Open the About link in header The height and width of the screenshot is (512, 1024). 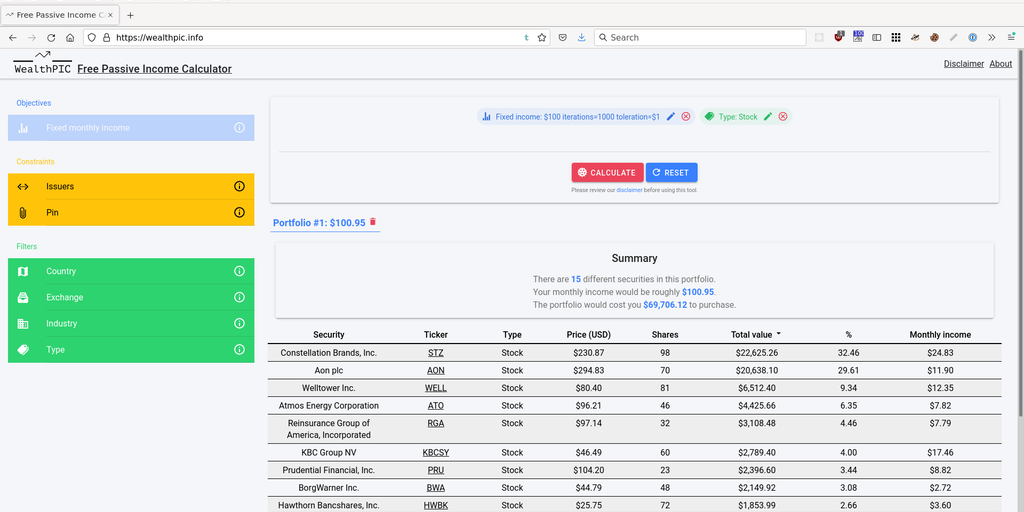tap(1000, 64)
